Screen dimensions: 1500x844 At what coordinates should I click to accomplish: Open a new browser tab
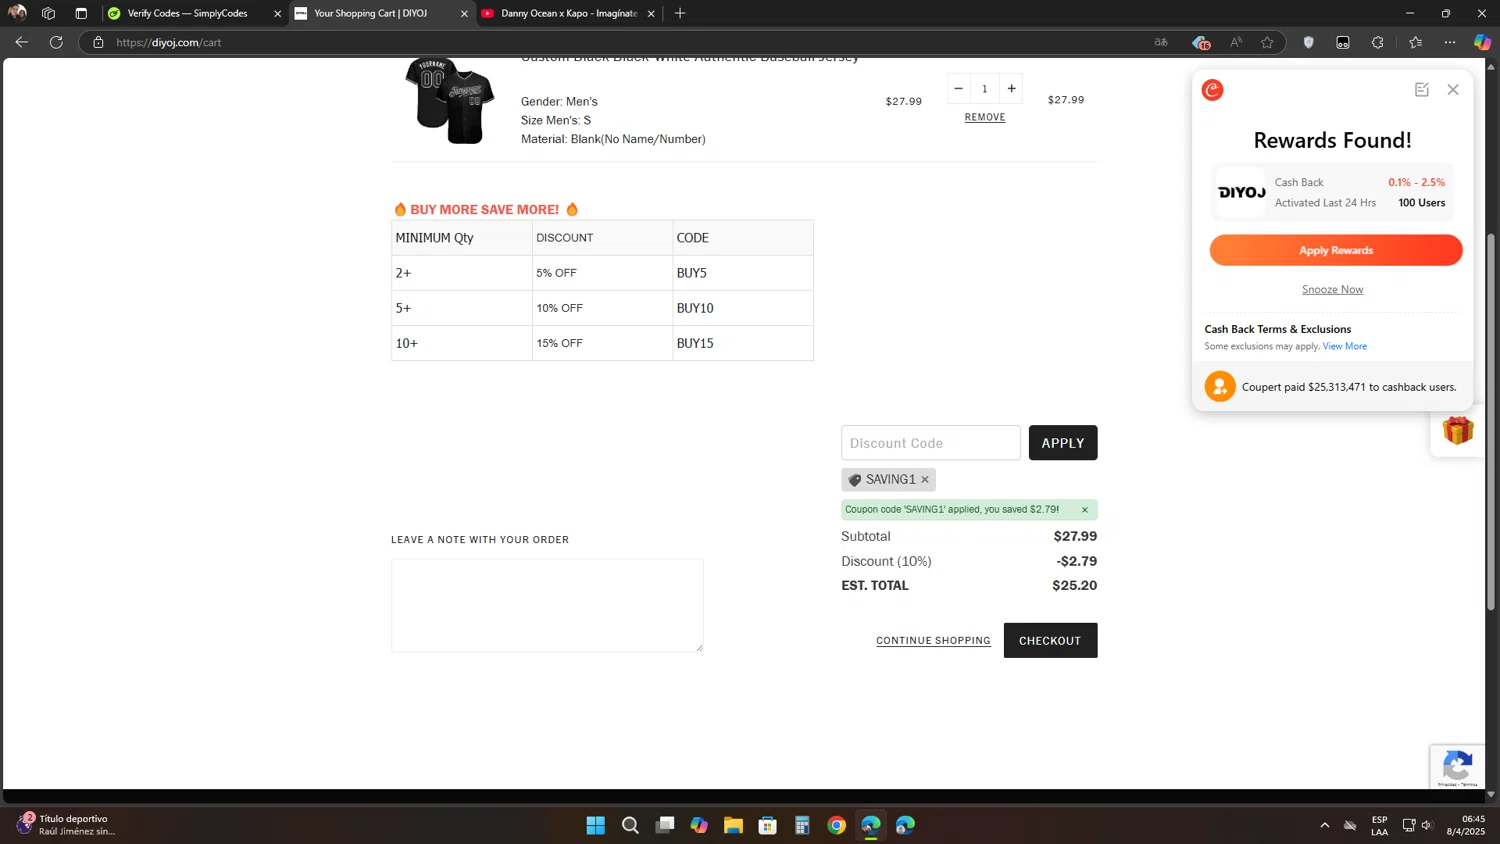coord(680,13)
